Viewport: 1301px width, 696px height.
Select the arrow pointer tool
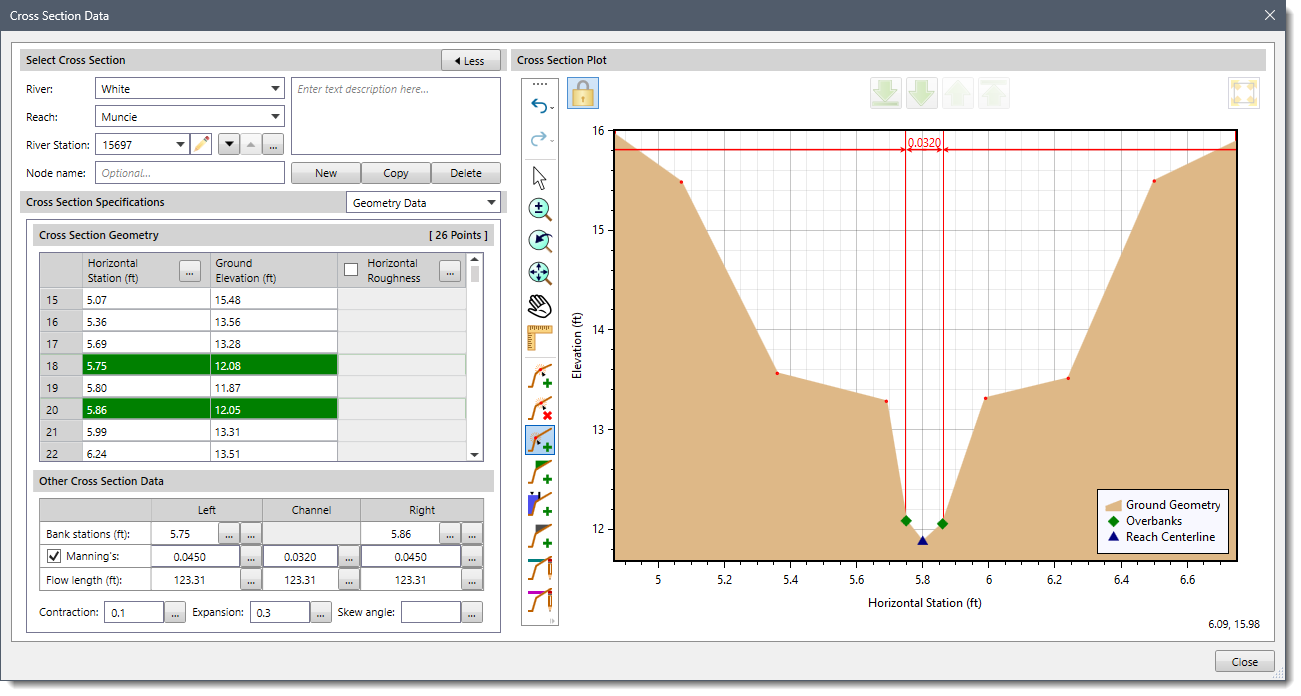[540, 178]
